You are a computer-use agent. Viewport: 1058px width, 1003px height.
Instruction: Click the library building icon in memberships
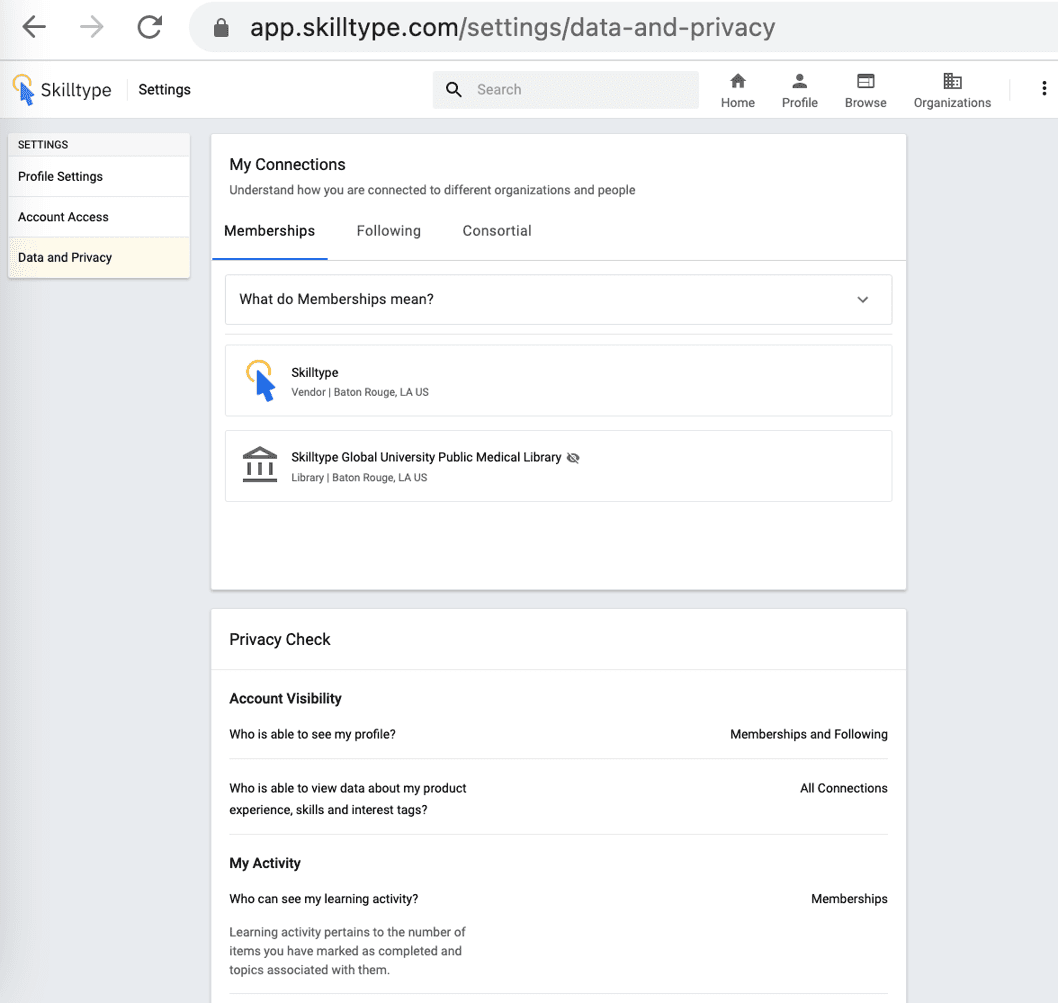[x=260, y=464]
